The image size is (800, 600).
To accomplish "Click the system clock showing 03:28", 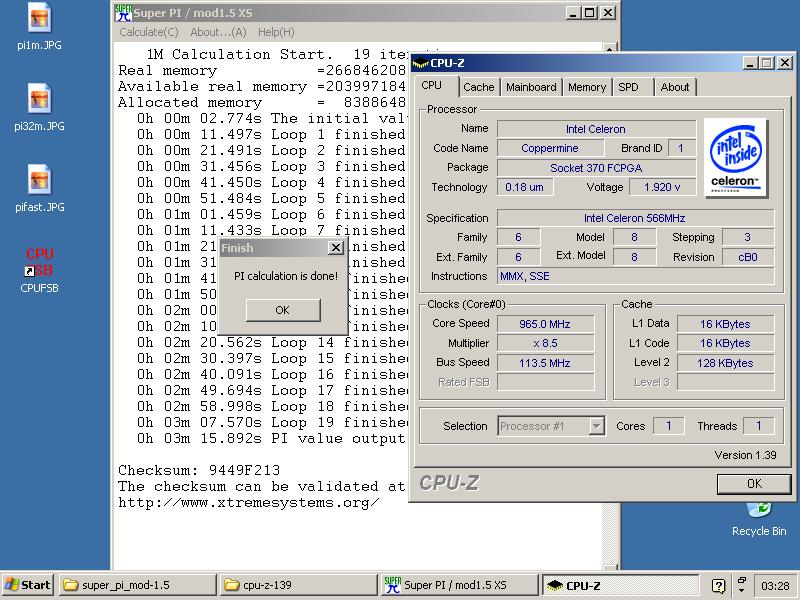I will [x=774, y=586].
